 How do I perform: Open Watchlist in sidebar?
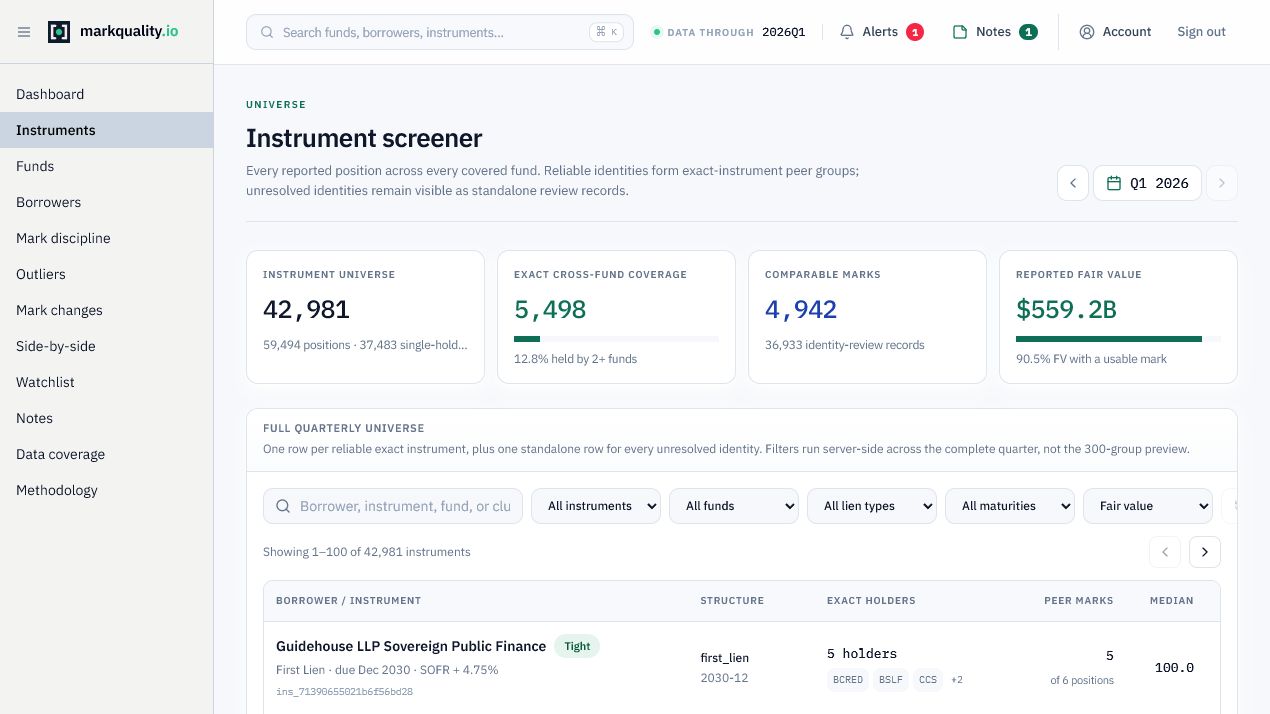click(x=107, y=382)
